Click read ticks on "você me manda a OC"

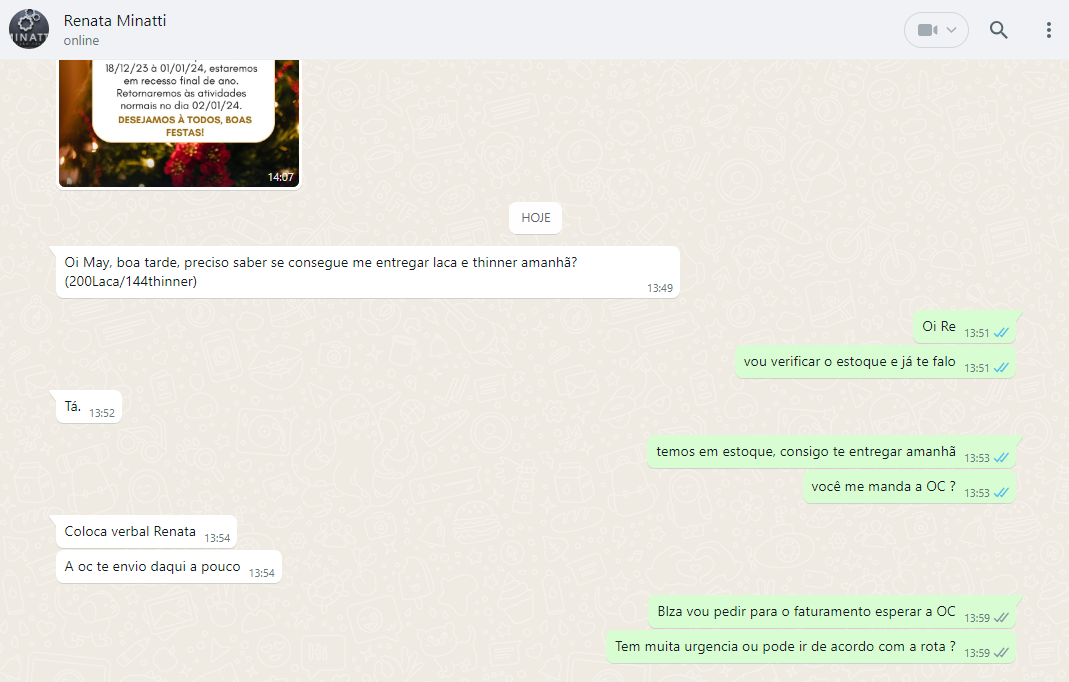coord(1001,493)
